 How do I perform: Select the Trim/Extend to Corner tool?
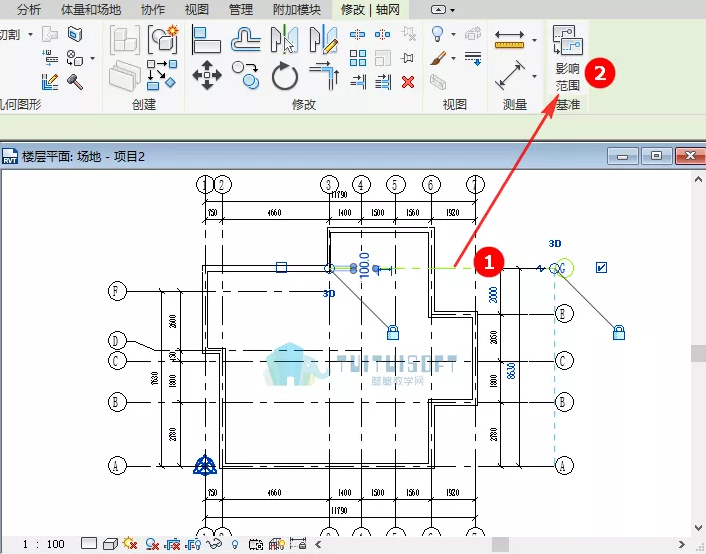pos(324,75)
